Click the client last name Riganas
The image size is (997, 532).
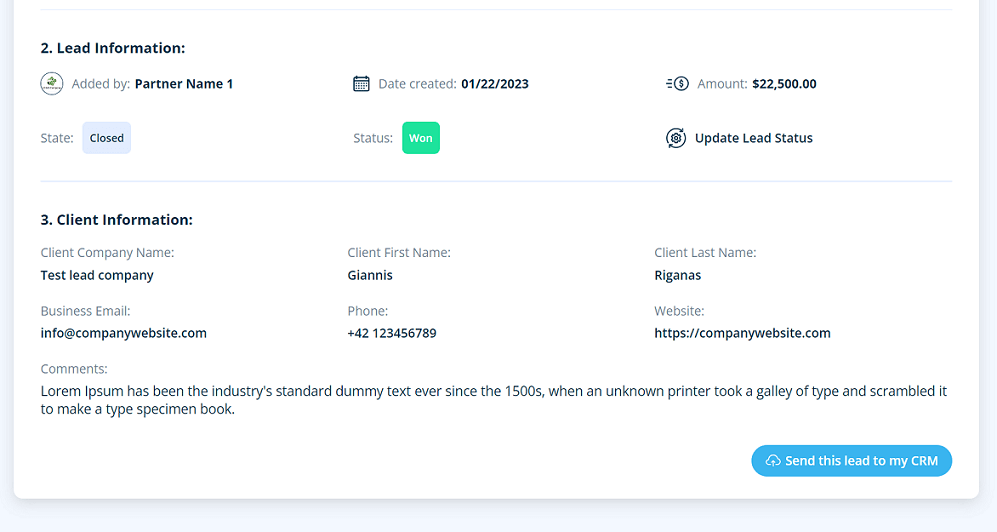pos(678,275)
